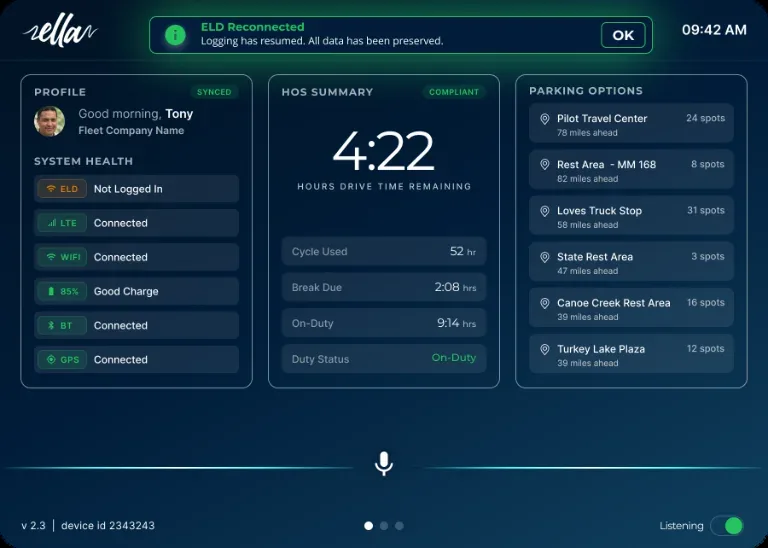Click the 'Not Logged In' ELD status text
The image size is (768, 548).
128,189
